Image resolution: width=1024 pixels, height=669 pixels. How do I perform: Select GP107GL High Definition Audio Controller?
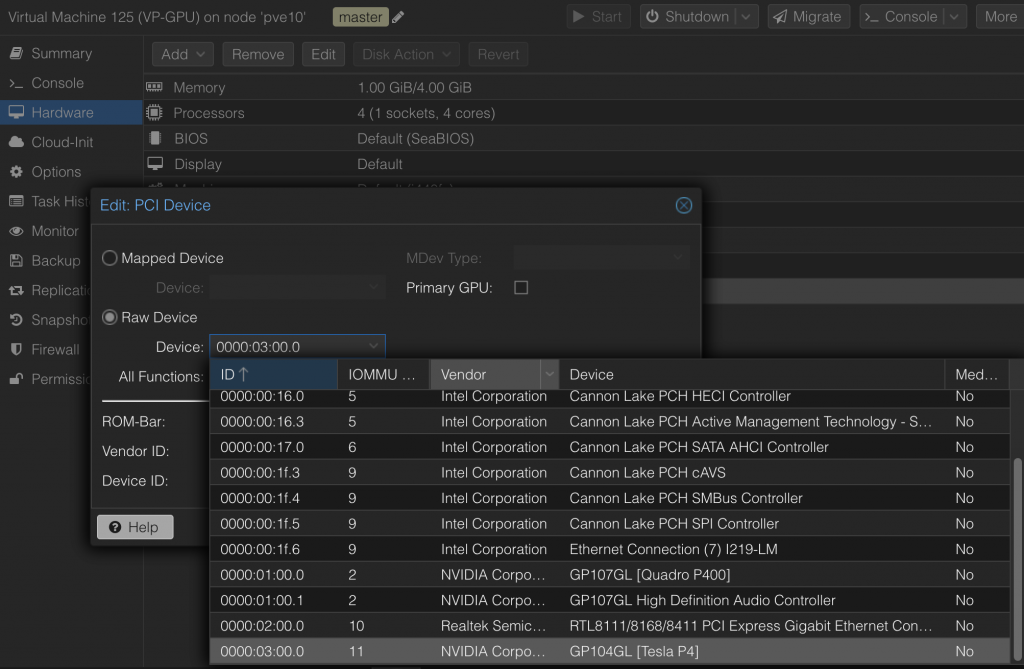point(610,600)
